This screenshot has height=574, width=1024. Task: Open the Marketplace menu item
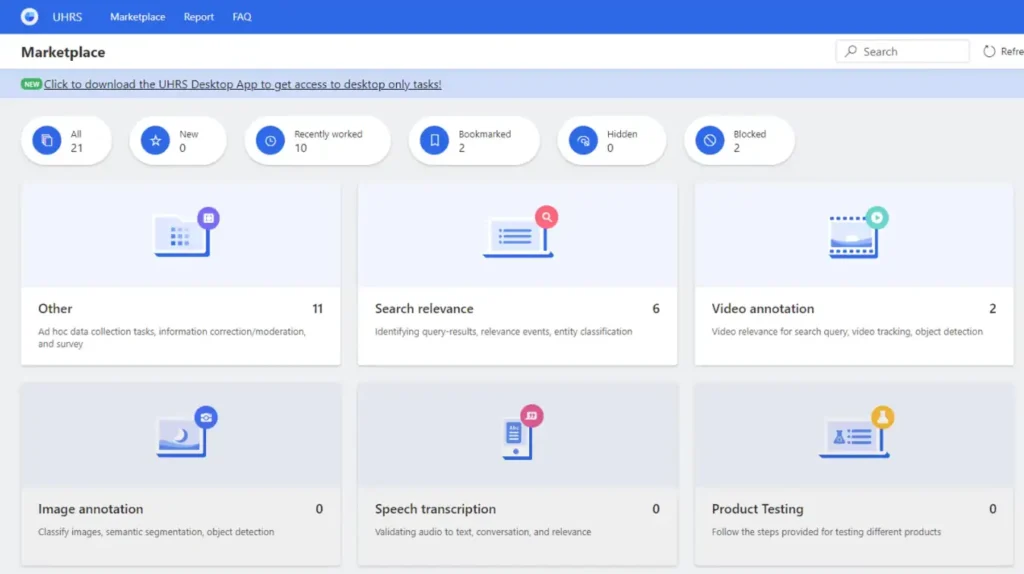pyautogui.click(x=137, y=17)
